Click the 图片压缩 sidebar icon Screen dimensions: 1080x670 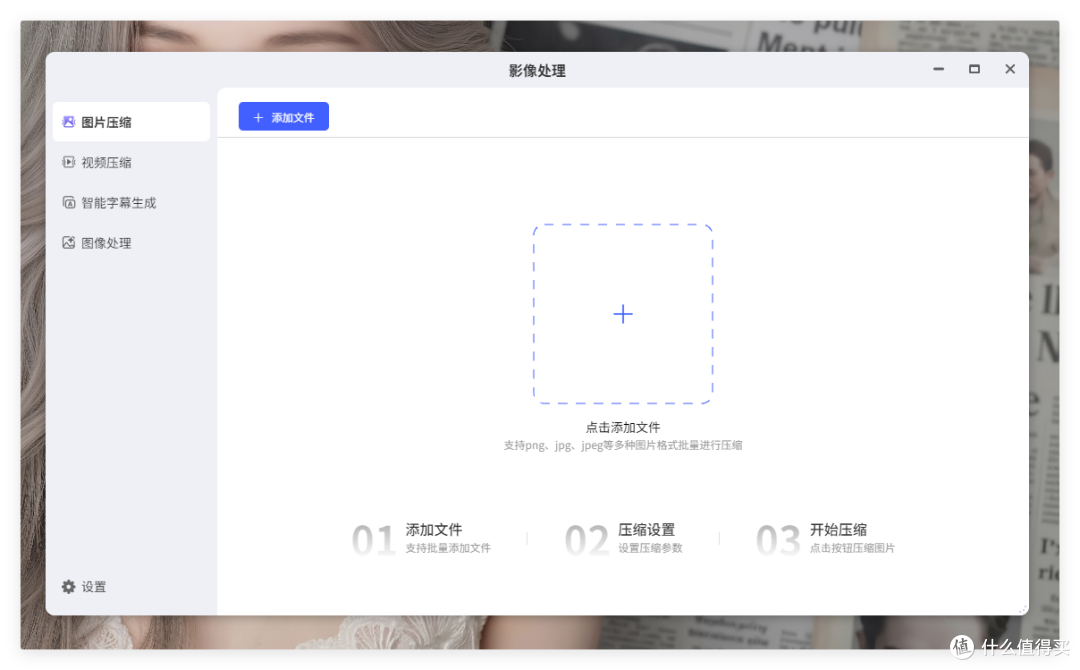[x=68, y=122]
